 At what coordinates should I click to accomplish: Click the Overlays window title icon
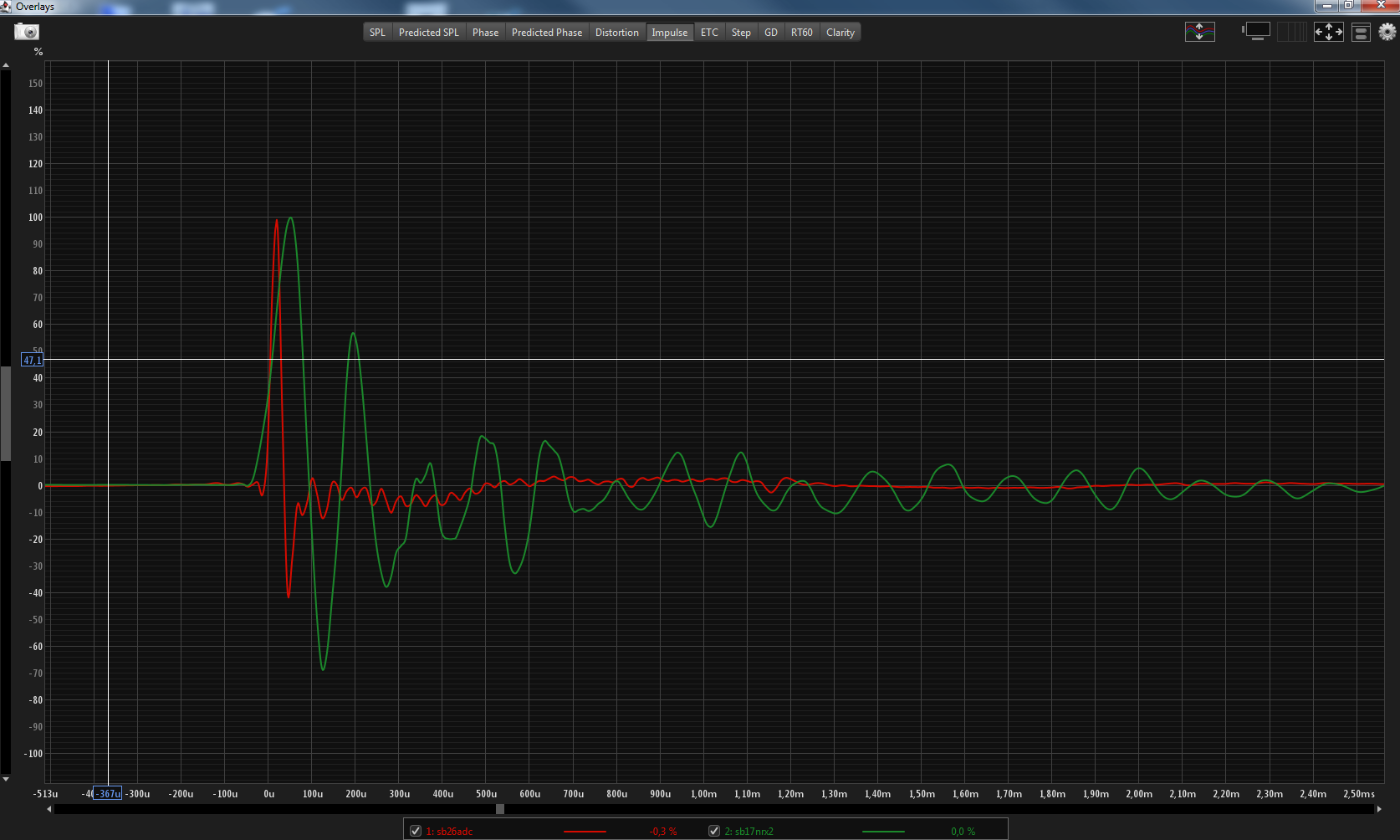(7, 6)
